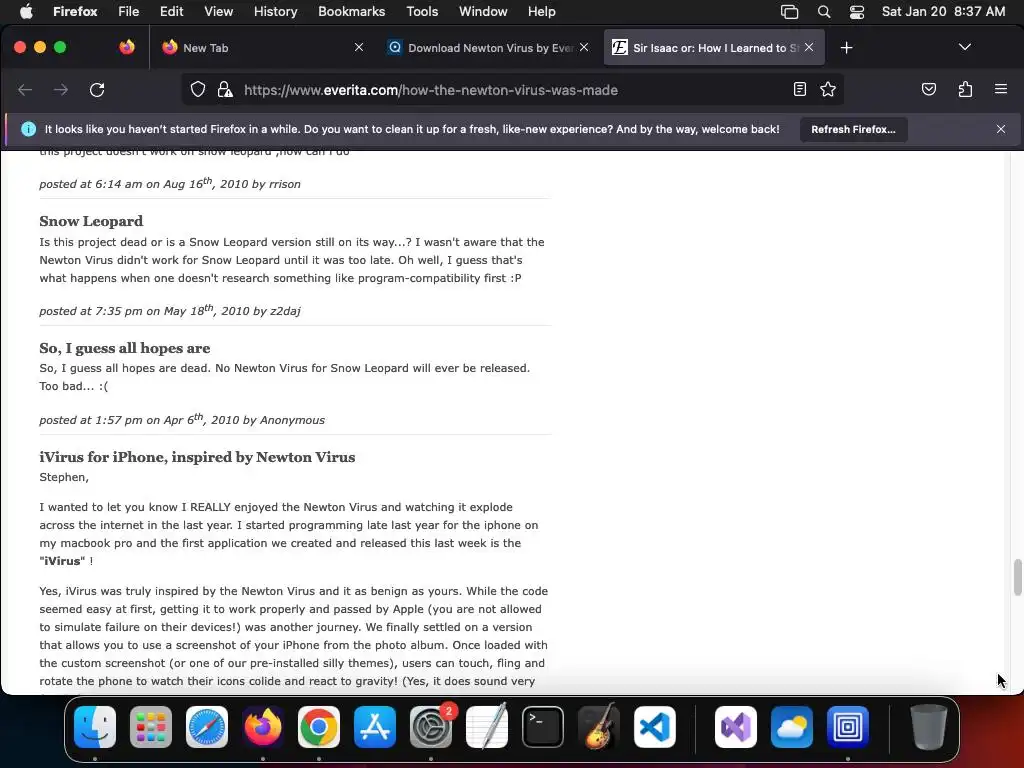Click the Refresh Firefox… button
This screenshot has width=1024, height=768.
click(x=853, y=129)
